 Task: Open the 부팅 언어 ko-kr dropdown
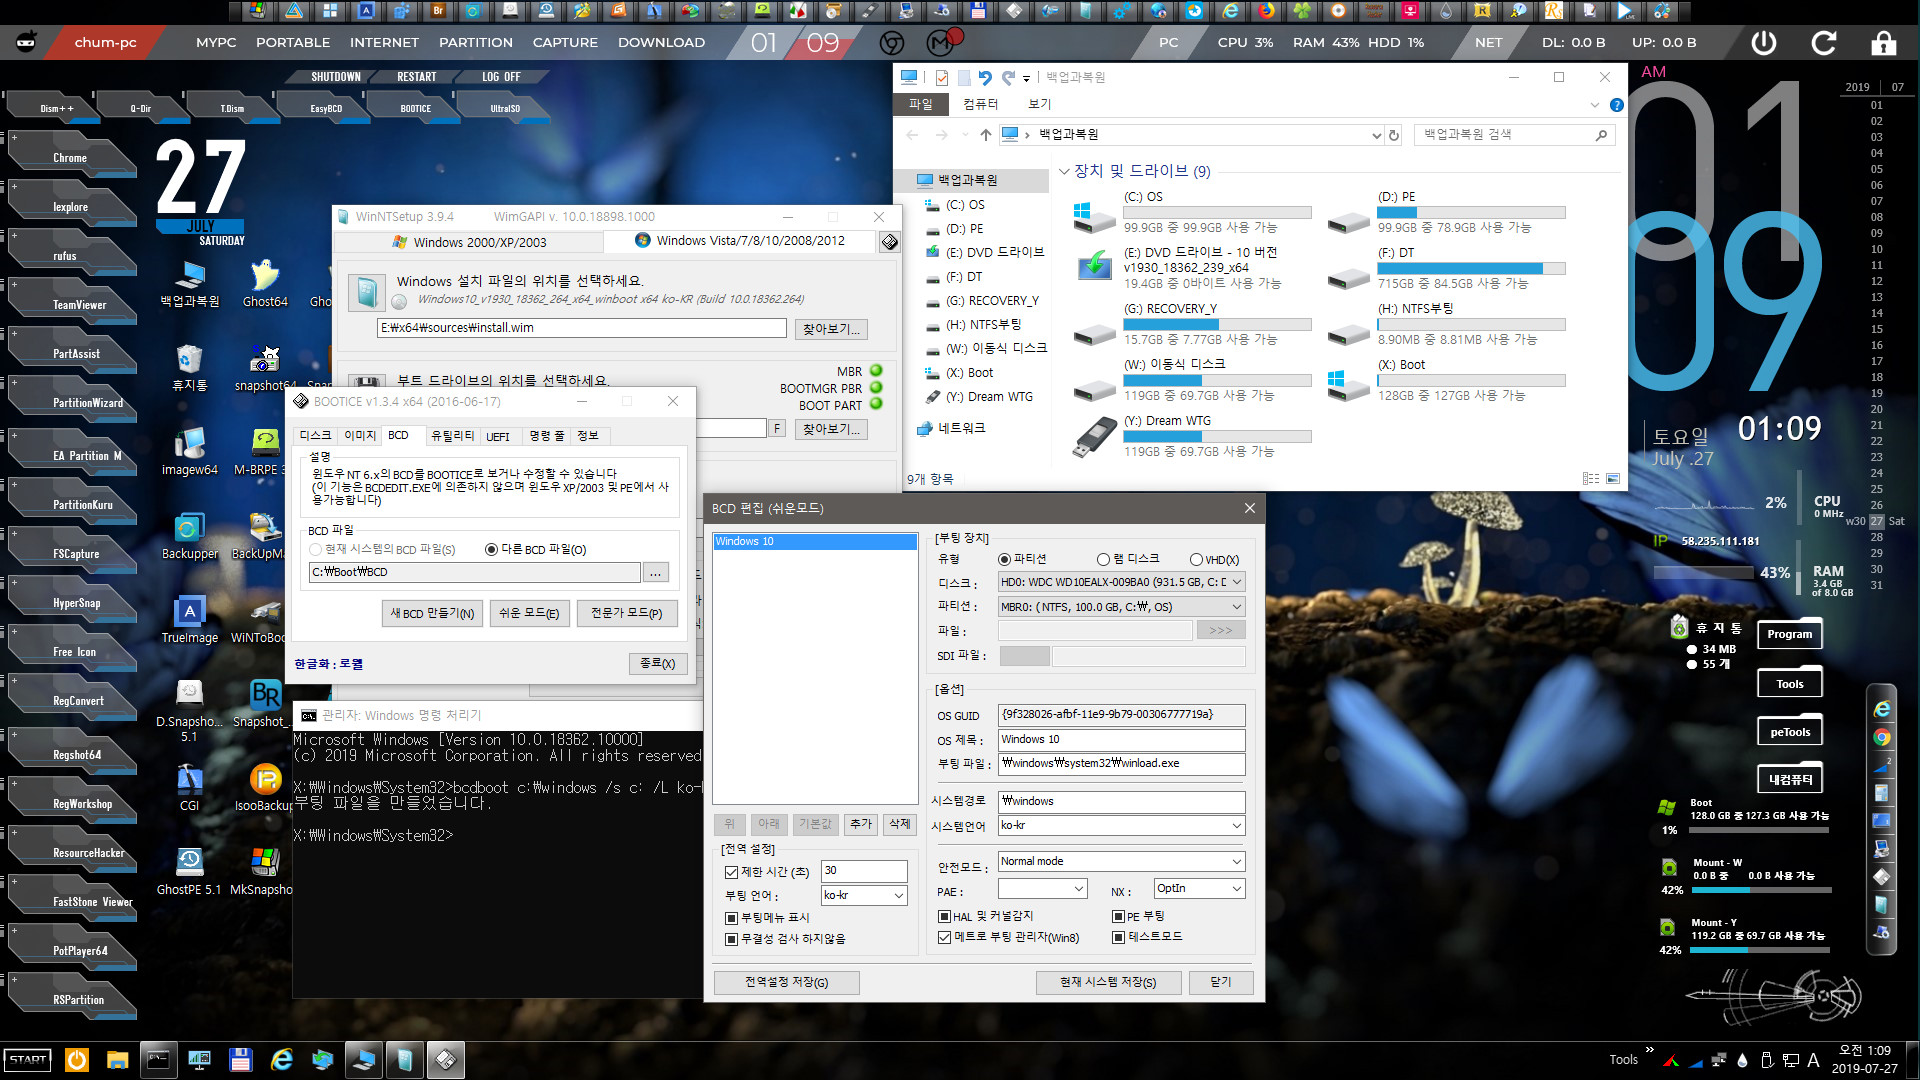tap(864, 895)
